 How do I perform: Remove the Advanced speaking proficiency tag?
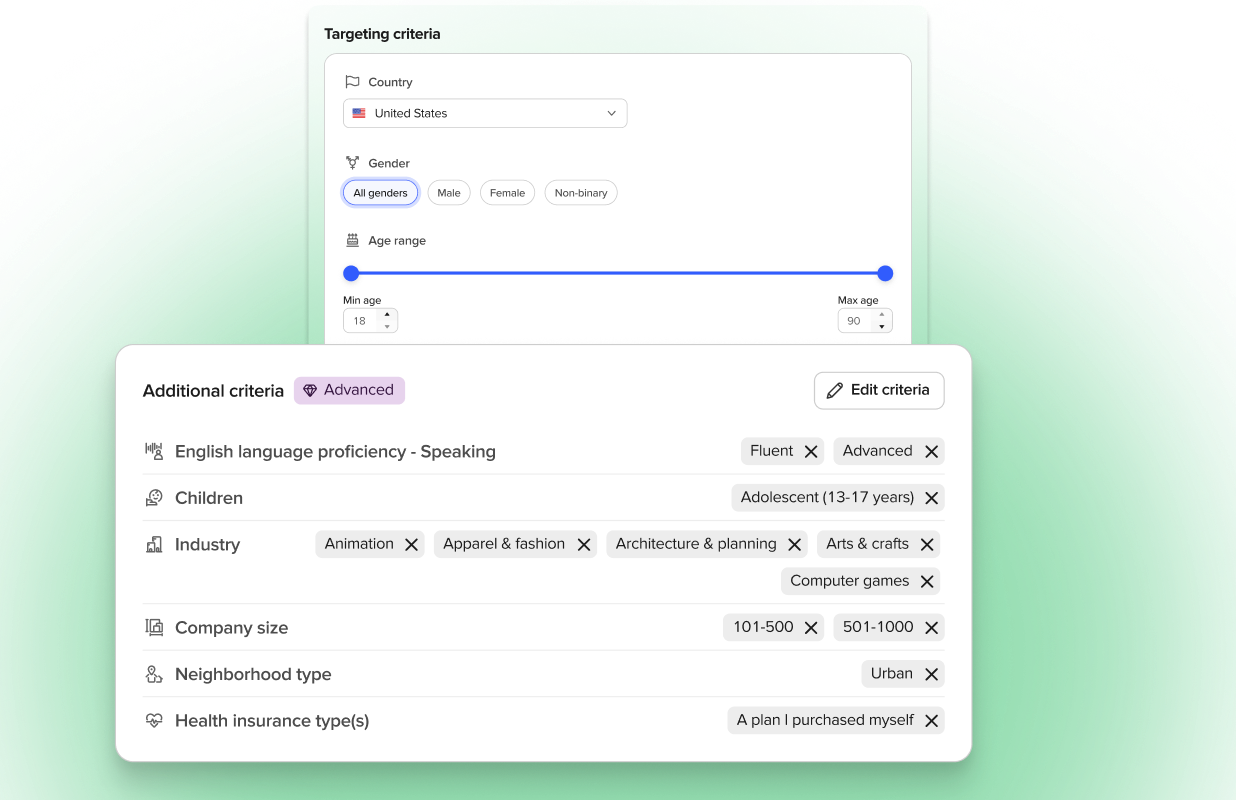tap(931, 452)
